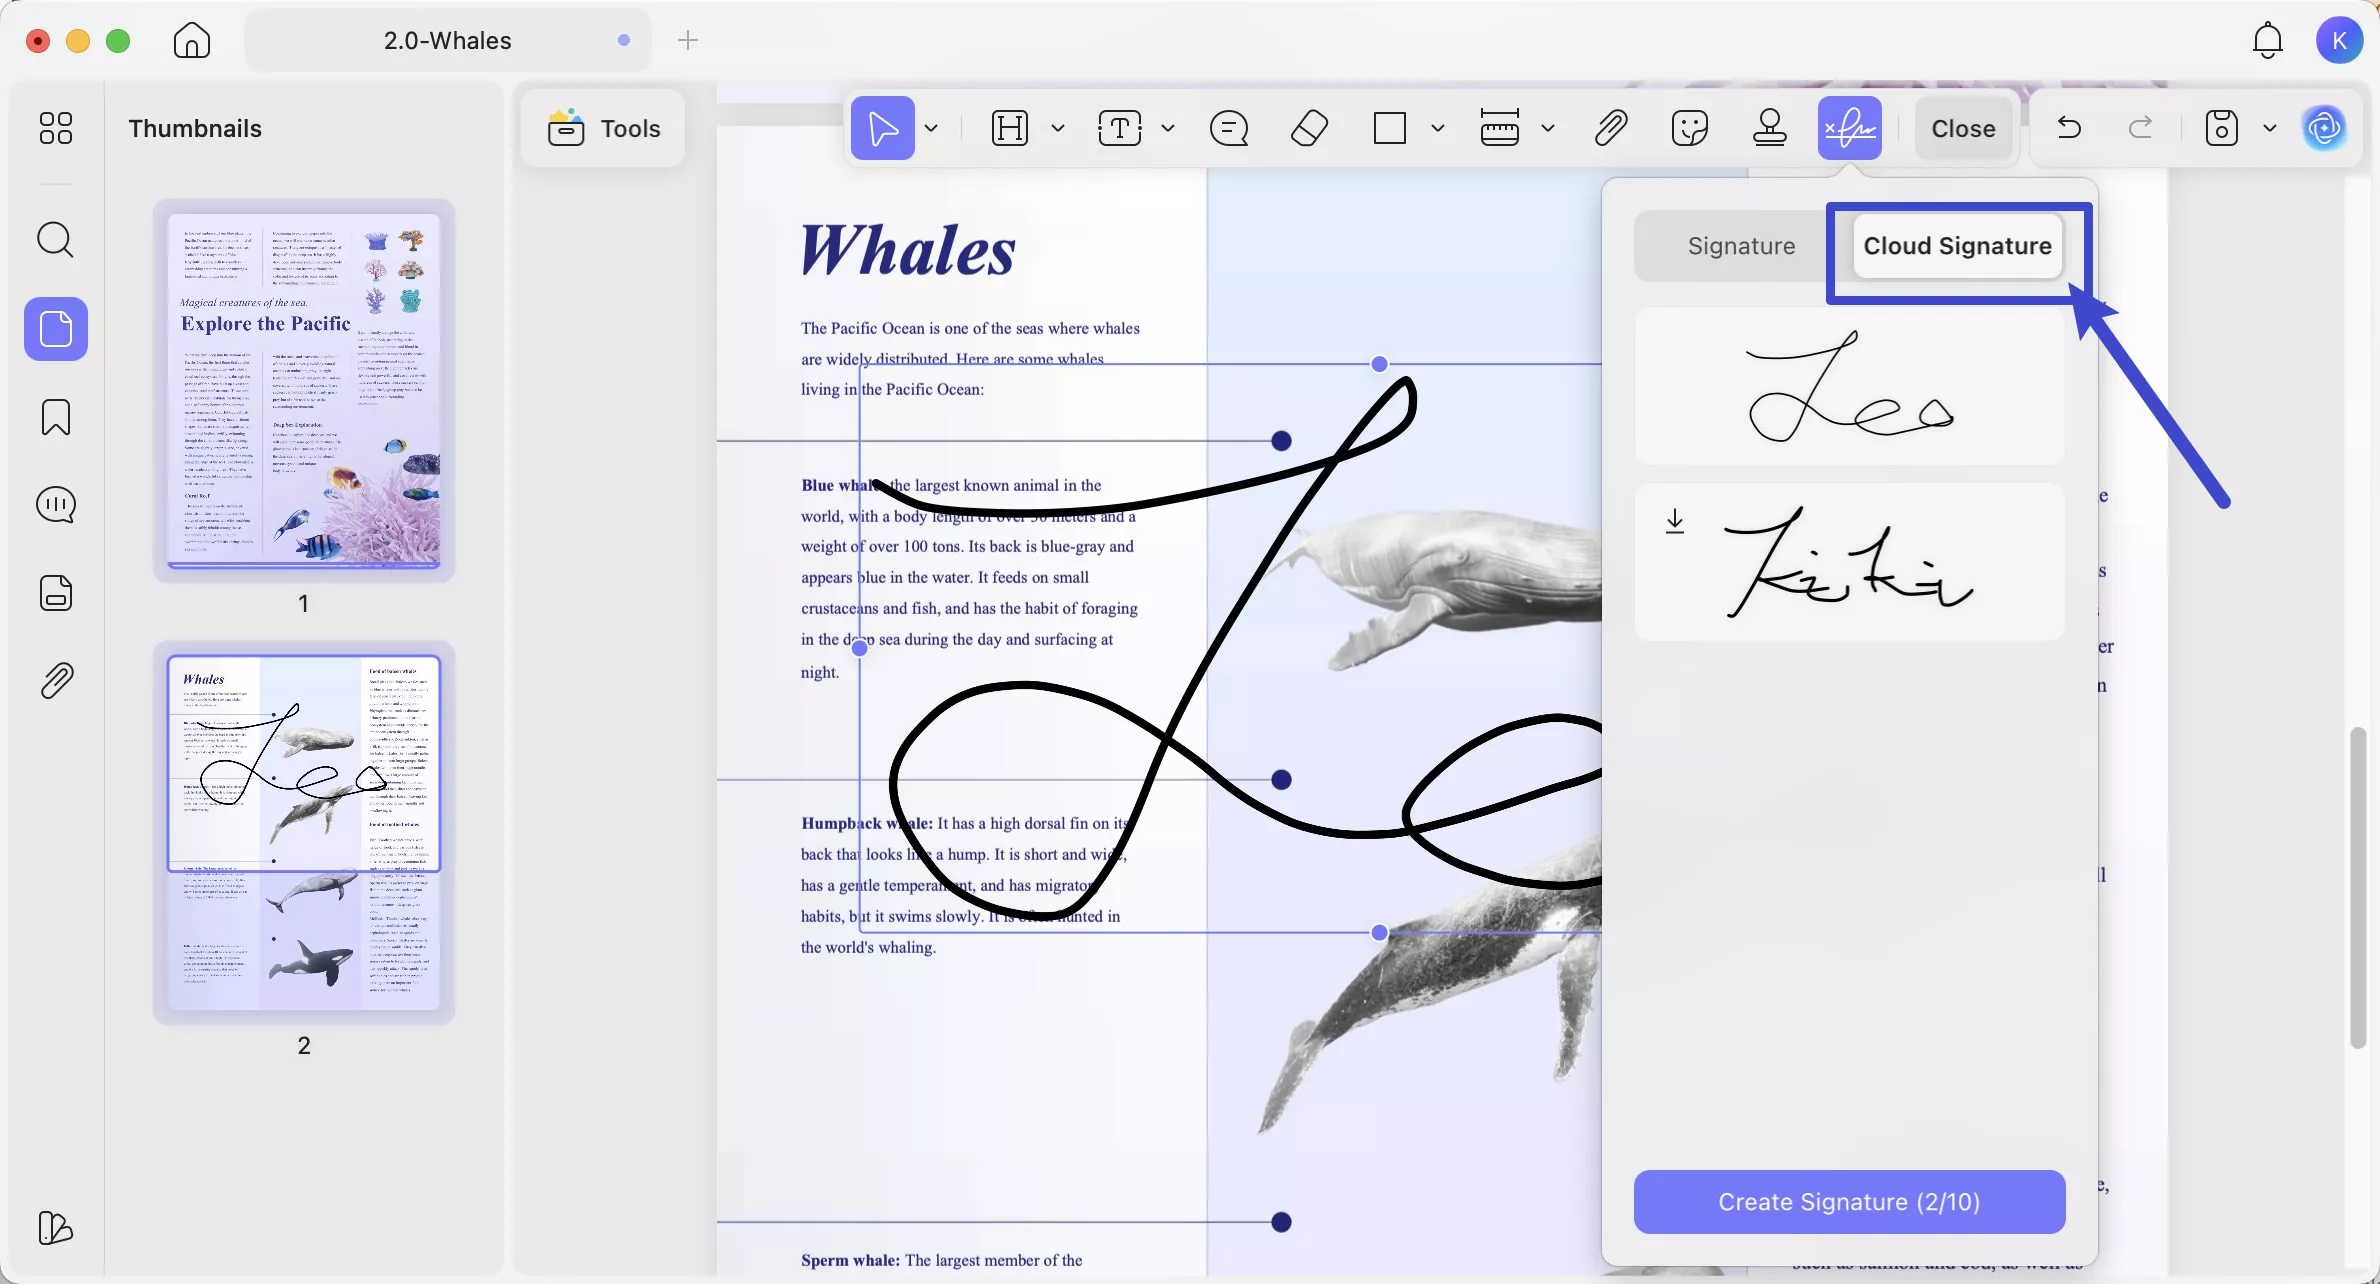Select the attach file paperclip tool
Screen dimensions: 2380x1284
pos(1611,128)
